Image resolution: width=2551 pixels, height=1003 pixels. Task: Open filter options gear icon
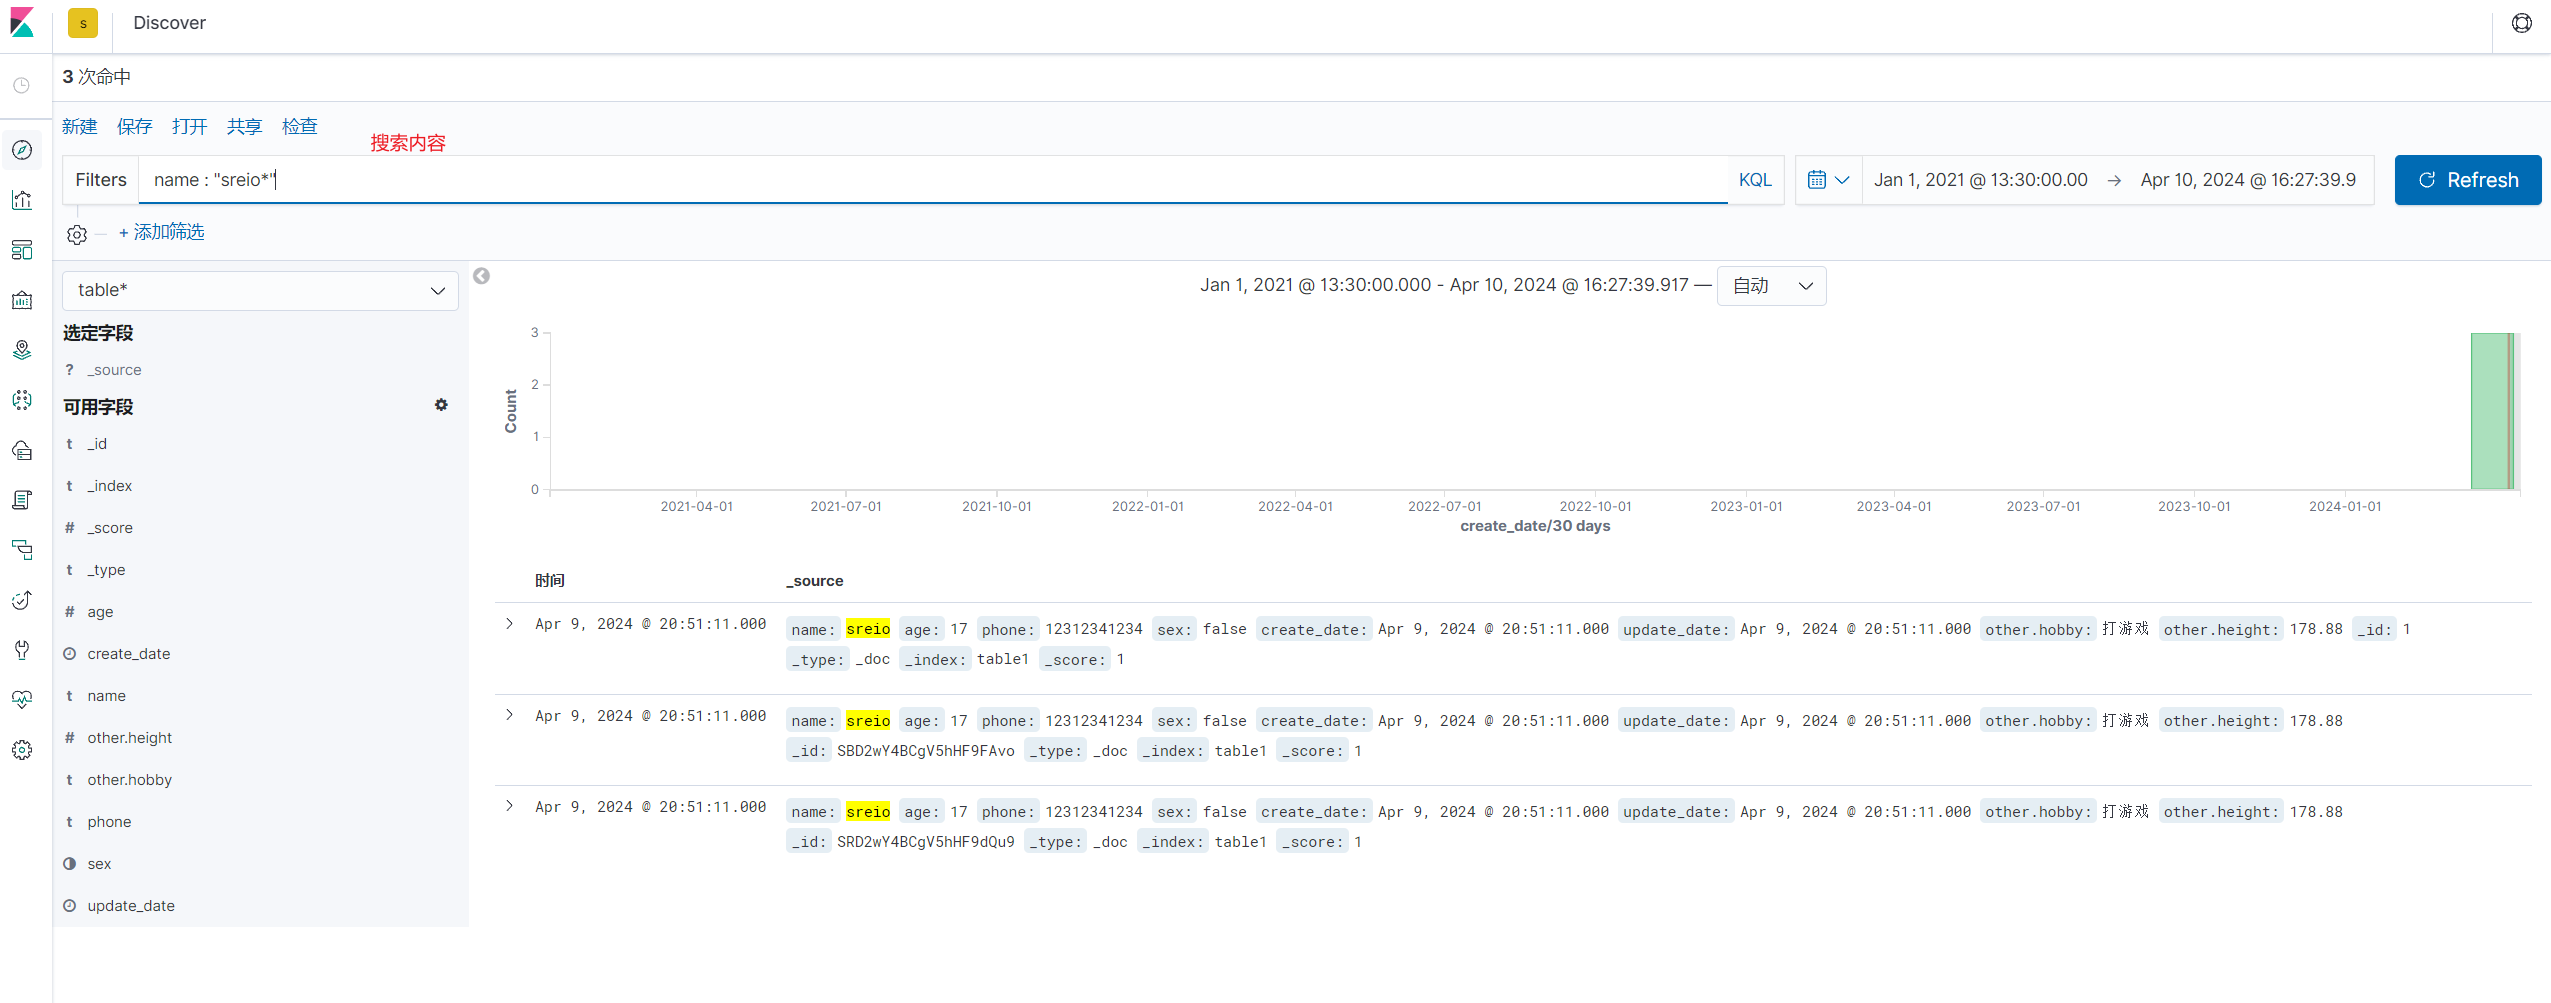click(x=77, y=234)
